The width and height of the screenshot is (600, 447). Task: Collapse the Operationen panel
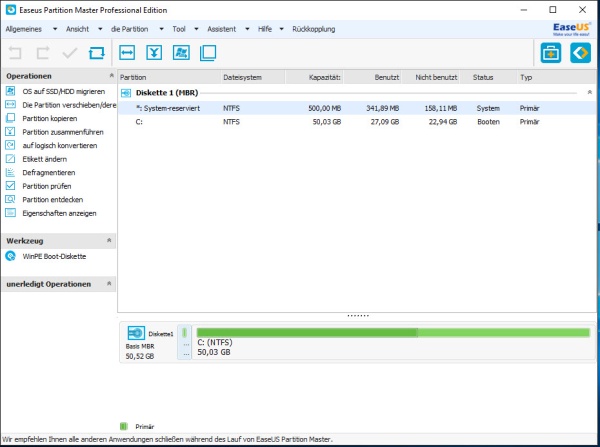click(x=111, y=75)
